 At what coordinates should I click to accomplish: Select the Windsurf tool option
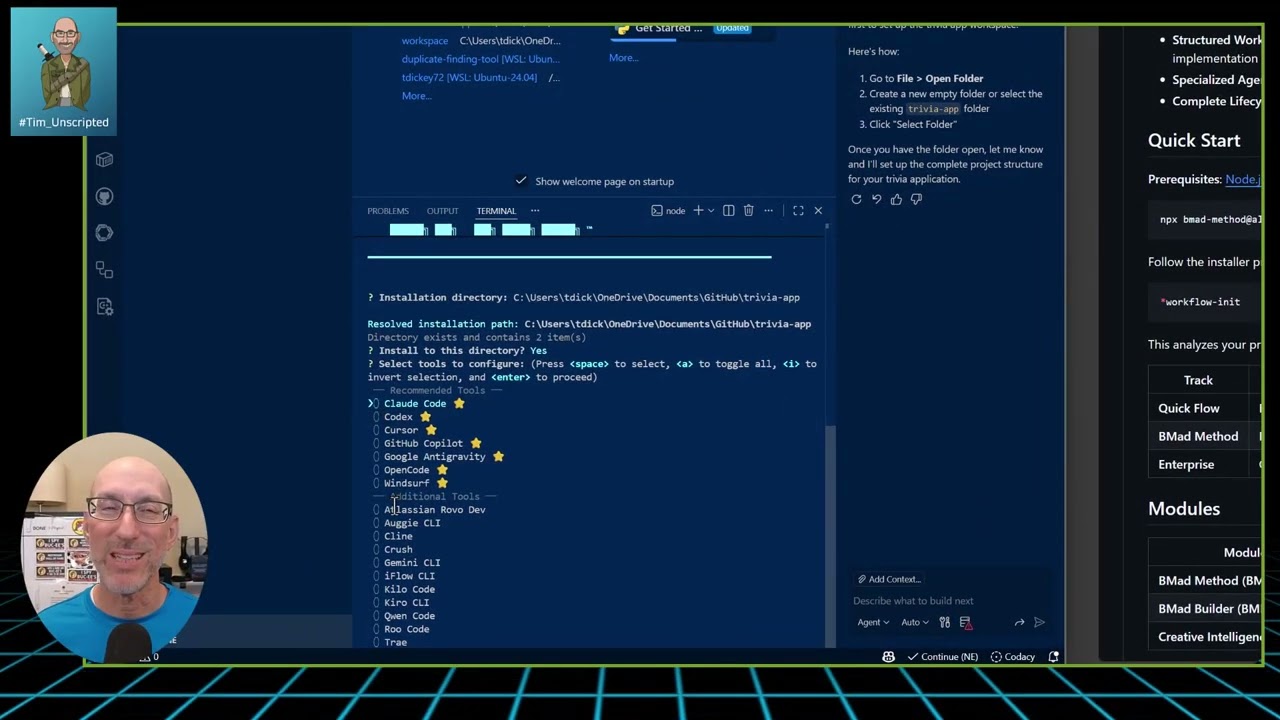coord(406,483)
